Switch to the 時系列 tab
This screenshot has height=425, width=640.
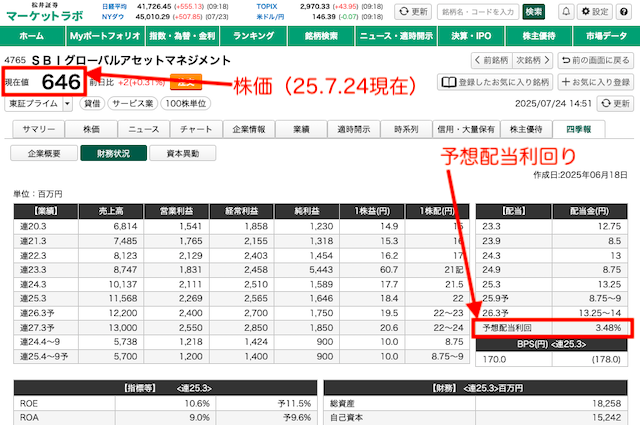[406, 129]
